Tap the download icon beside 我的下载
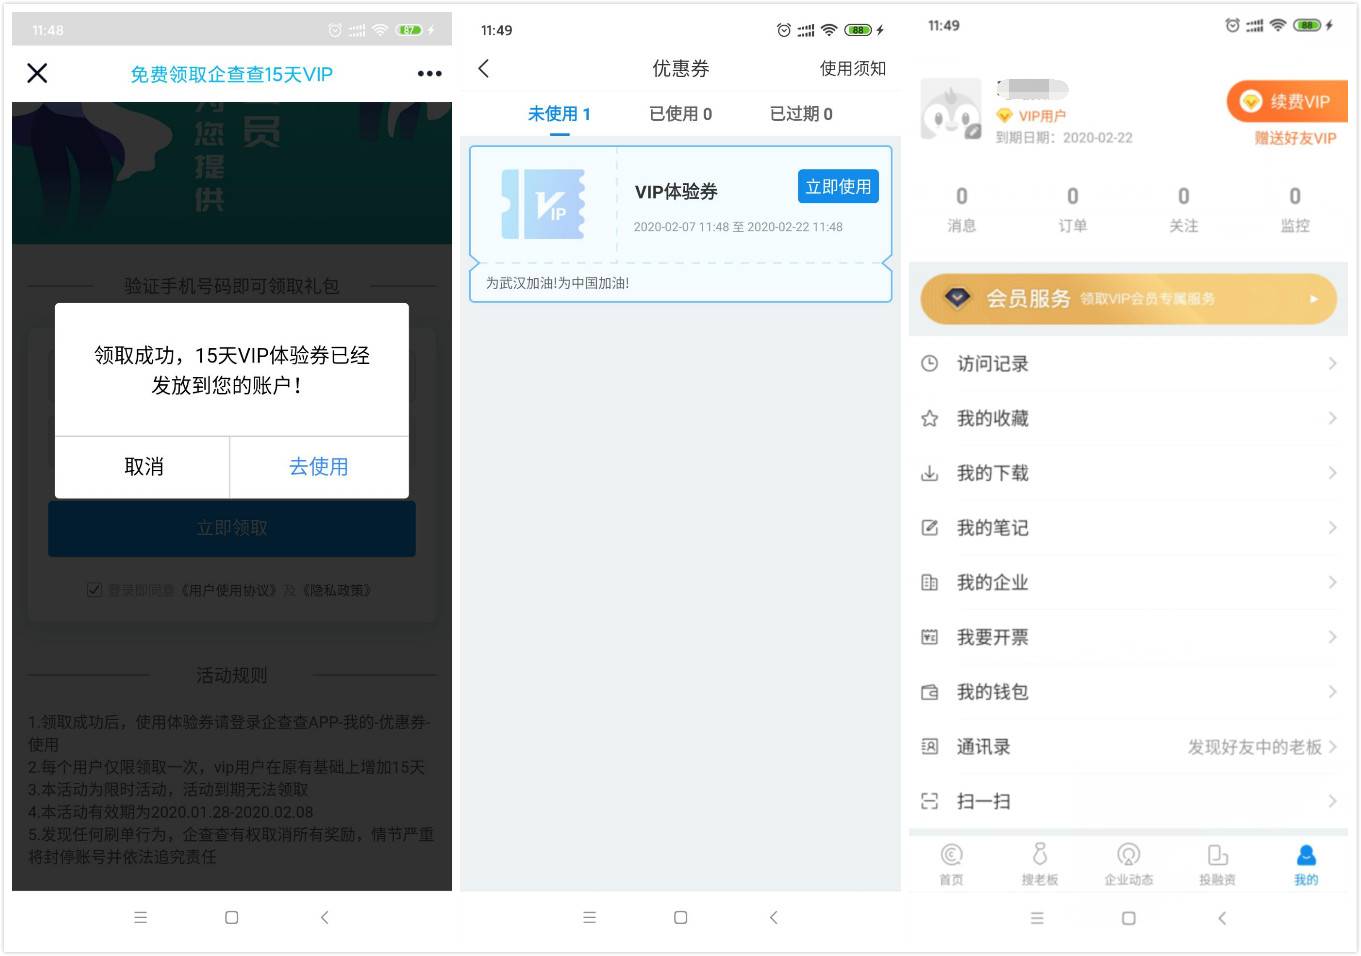This screenshot has width=1361, height=956. tap(930, 473)
